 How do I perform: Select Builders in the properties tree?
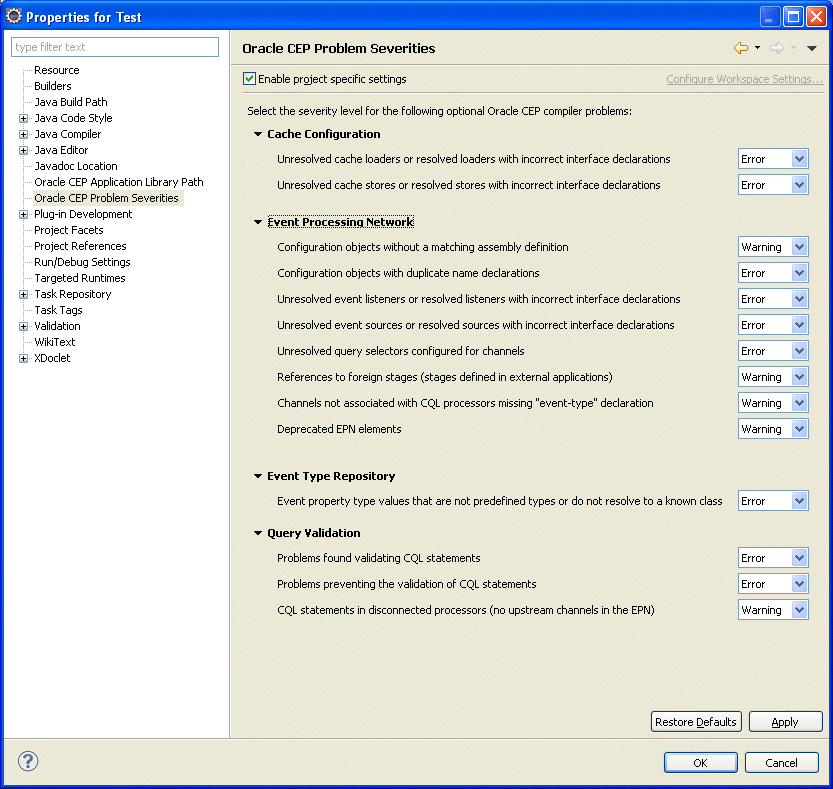click(x=53, y=86)
